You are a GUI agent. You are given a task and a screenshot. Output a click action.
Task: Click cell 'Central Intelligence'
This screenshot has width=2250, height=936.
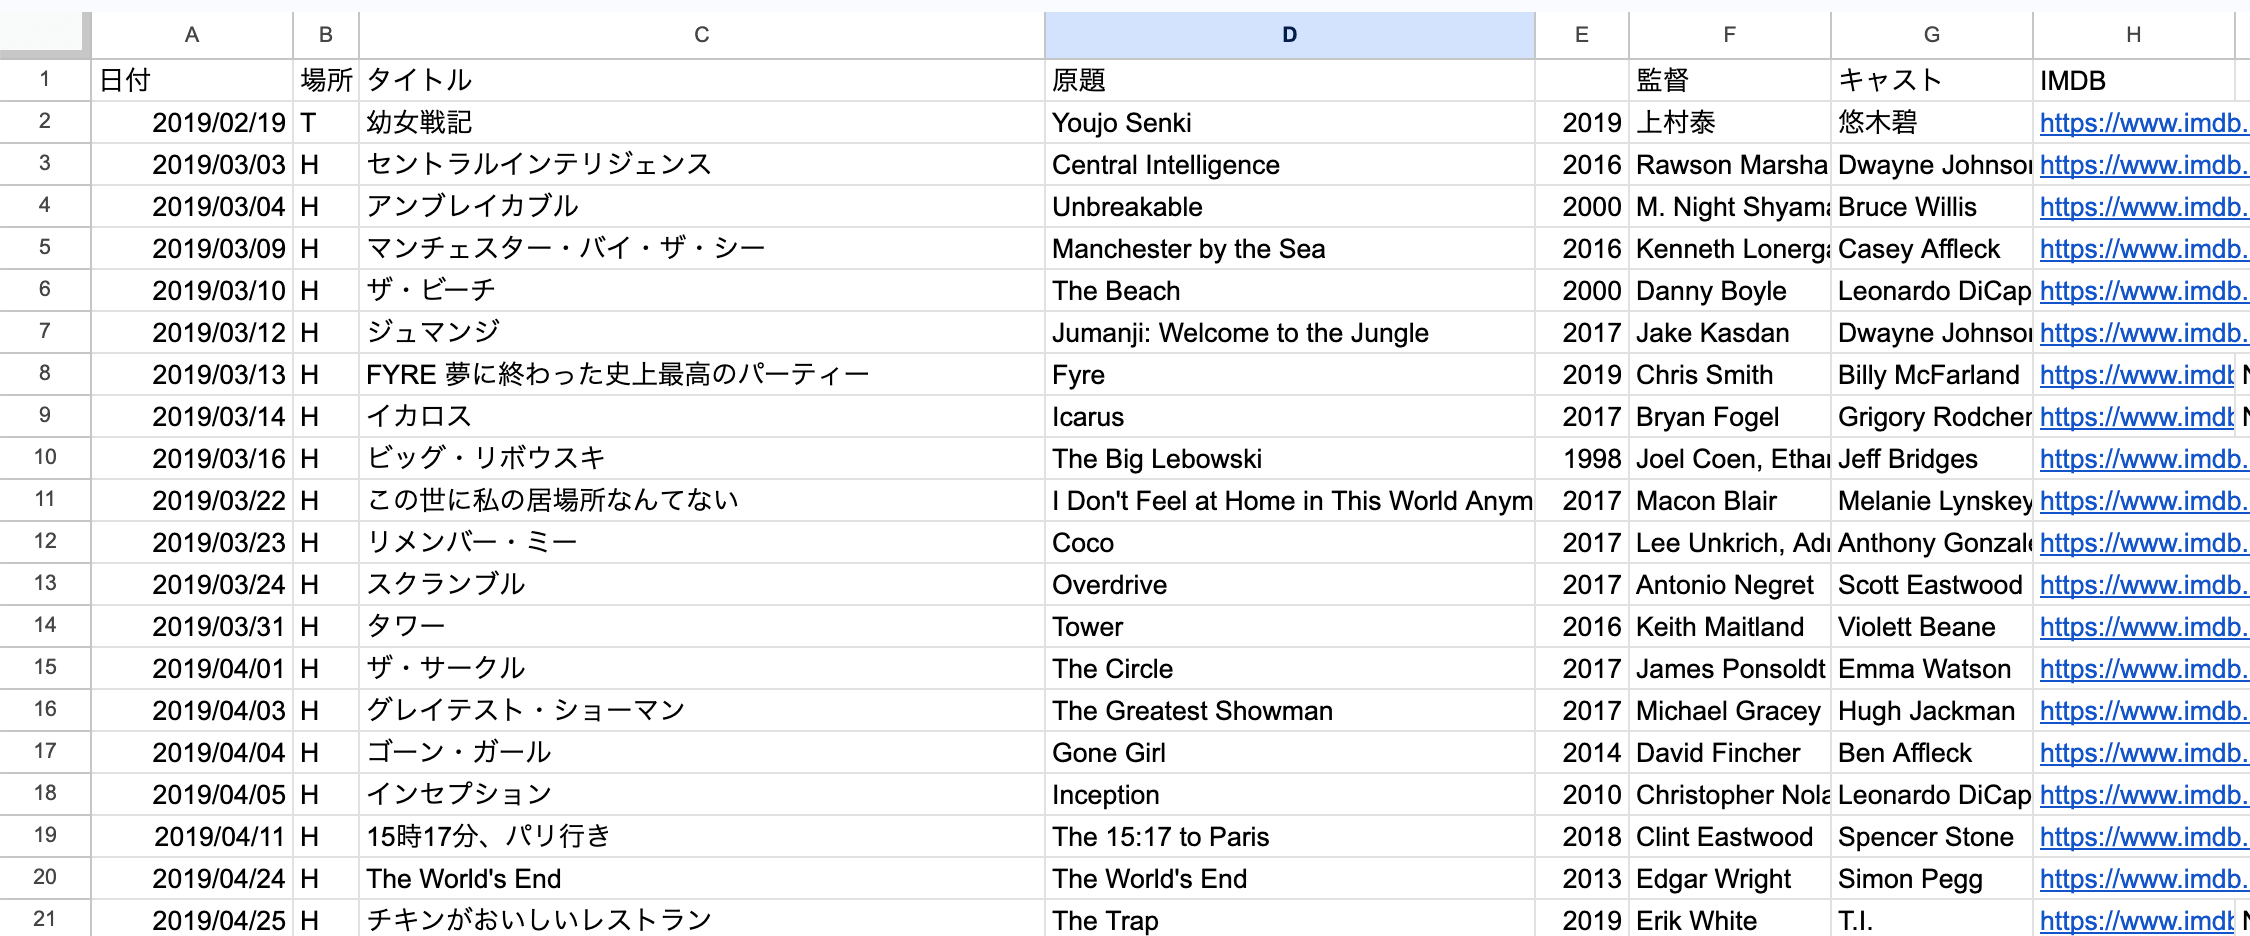(1289, 165)
